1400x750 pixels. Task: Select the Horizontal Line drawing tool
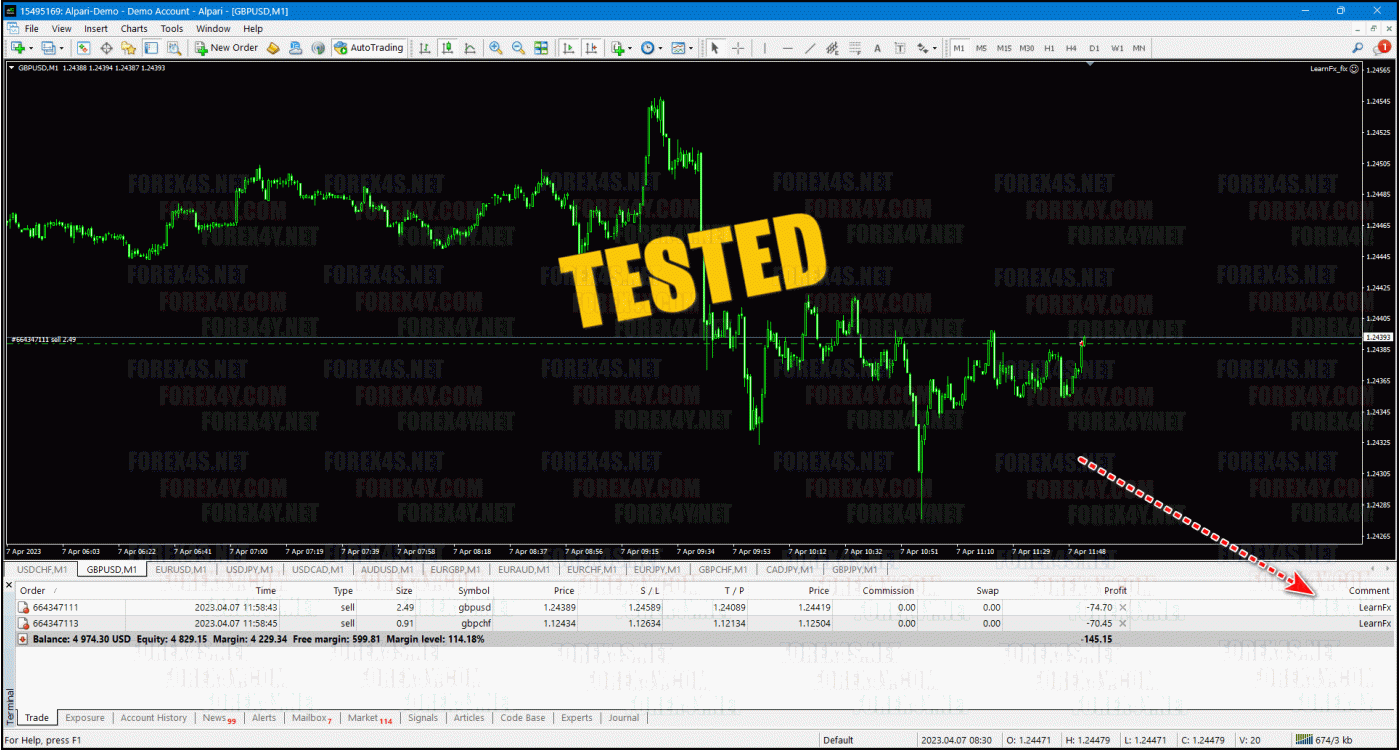pos(787,48)
